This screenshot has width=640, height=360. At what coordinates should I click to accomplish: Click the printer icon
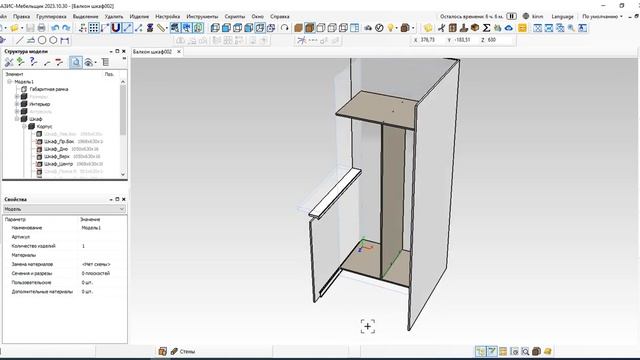(41, 28)
